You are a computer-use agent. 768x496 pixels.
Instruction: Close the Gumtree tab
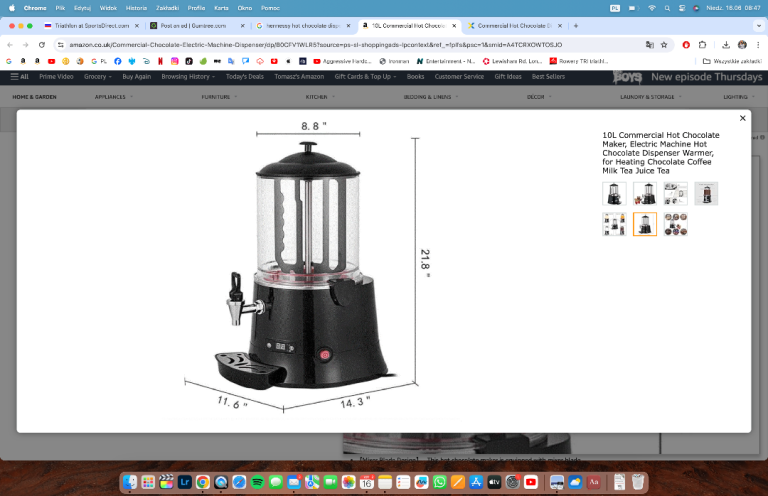pos(242,25)
